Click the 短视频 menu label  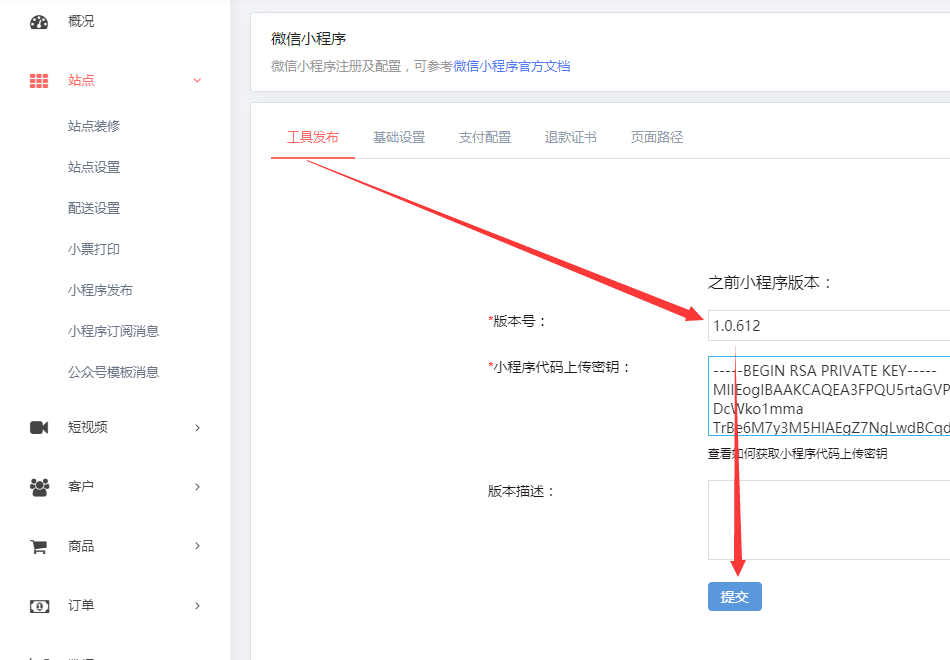(88, 427)
